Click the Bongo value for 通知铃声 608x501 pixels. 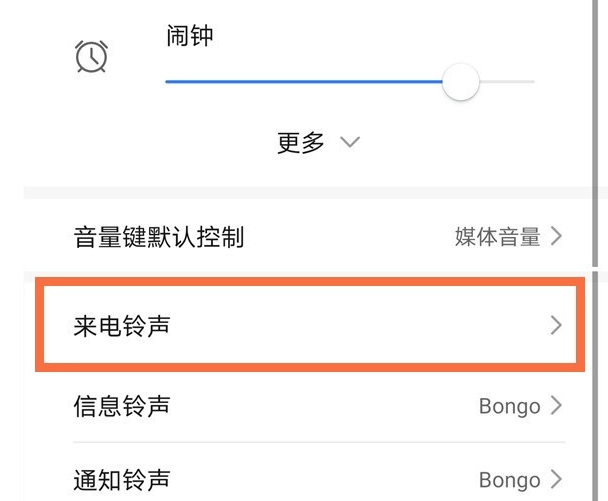point(509,479)
